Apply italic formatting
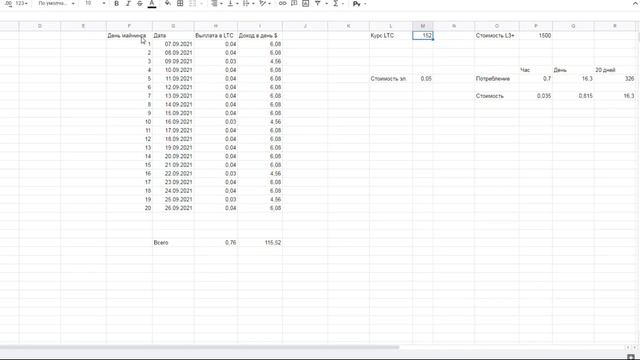The width and height of the screenshot is (640, 360). [128, 4]
